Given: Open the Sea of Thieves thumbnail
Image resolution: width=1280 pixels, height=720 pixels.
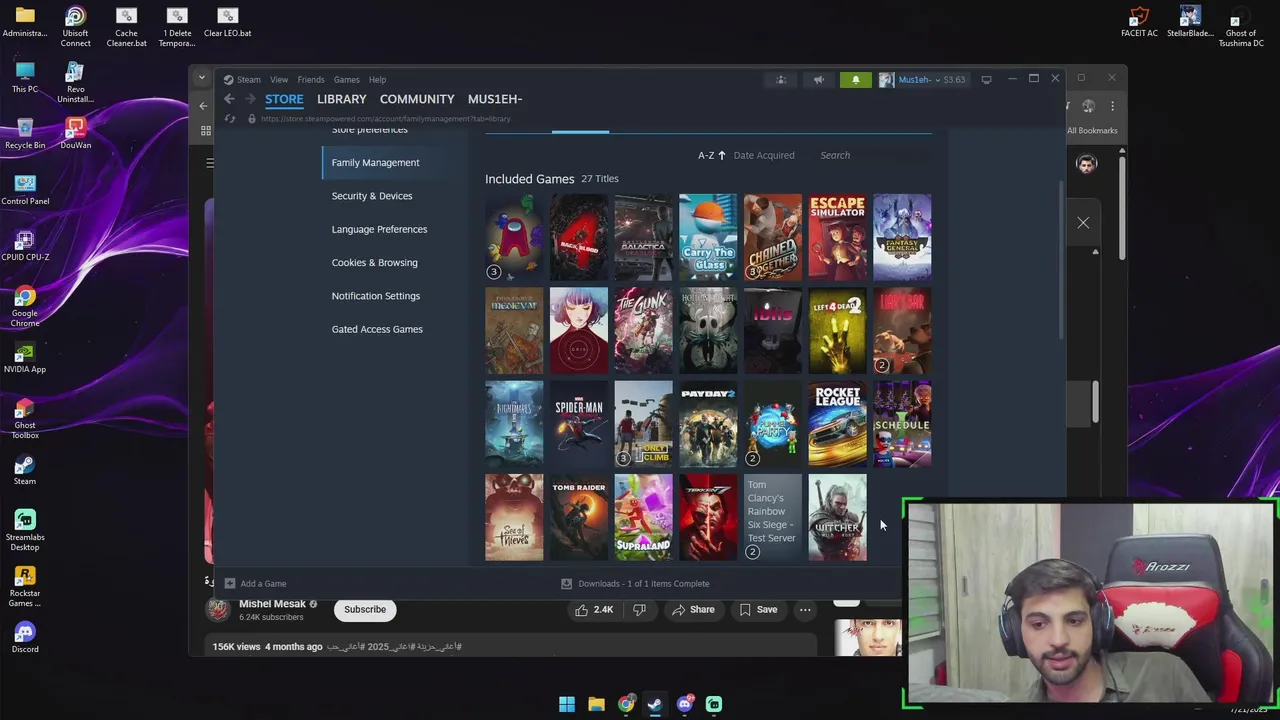Looking at the screenshot, I should 514,517.
